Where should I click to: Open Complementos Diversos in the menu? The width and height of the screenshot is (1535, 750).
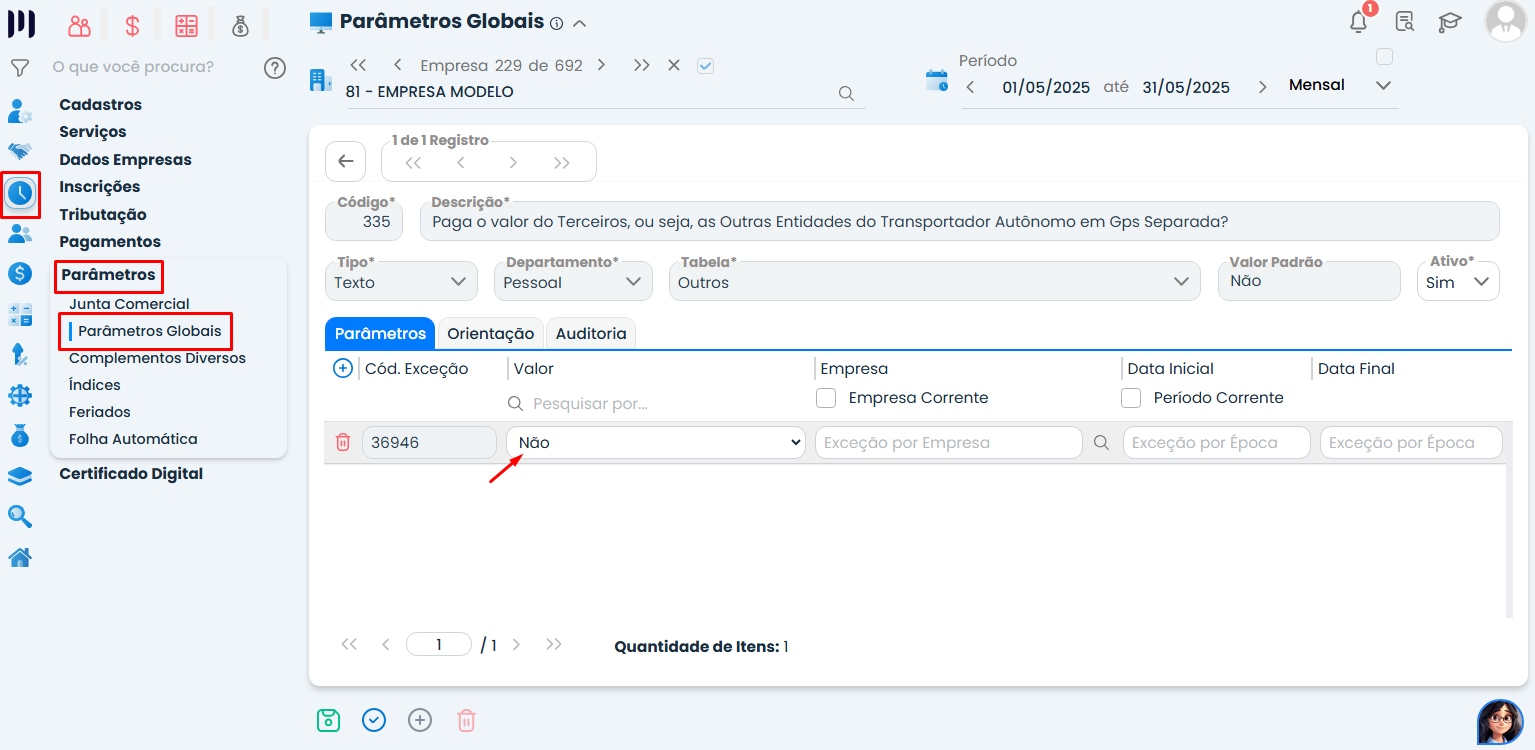[157, 358]
